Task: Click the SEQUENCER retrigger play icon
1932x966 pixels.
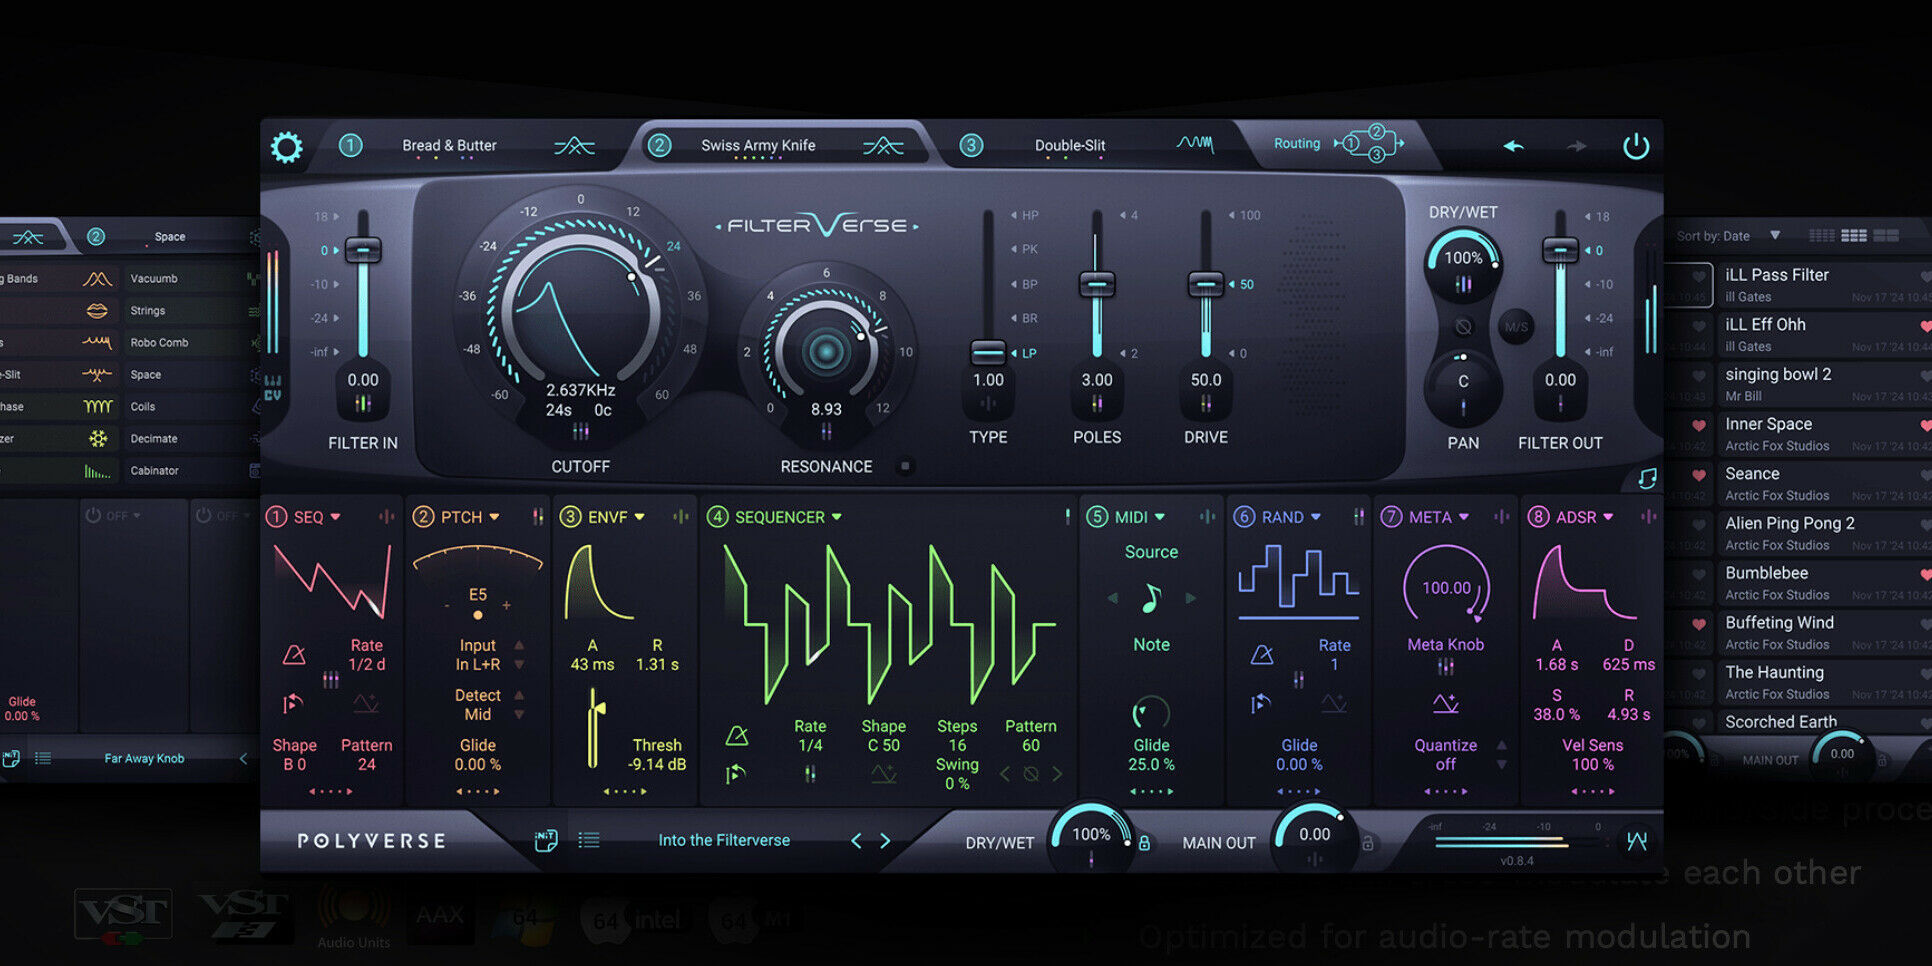Action: tap(736, 774)
